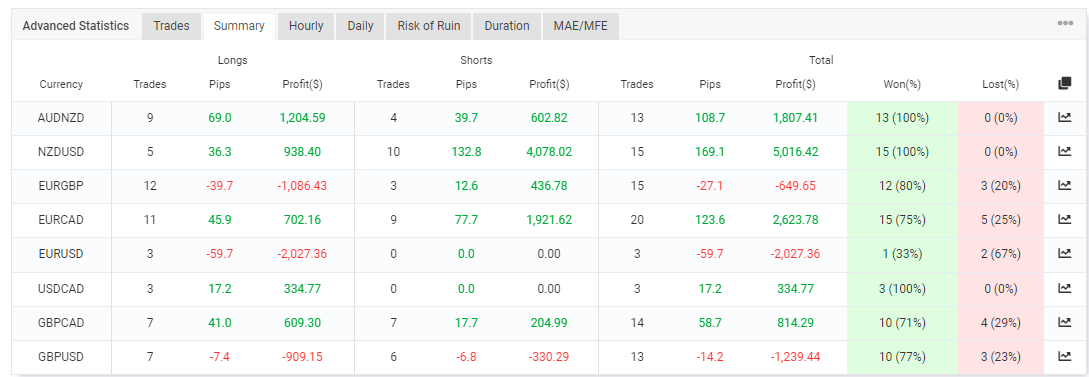Click the Longs group header
The image size is (1089, 377).
(232, 60)
